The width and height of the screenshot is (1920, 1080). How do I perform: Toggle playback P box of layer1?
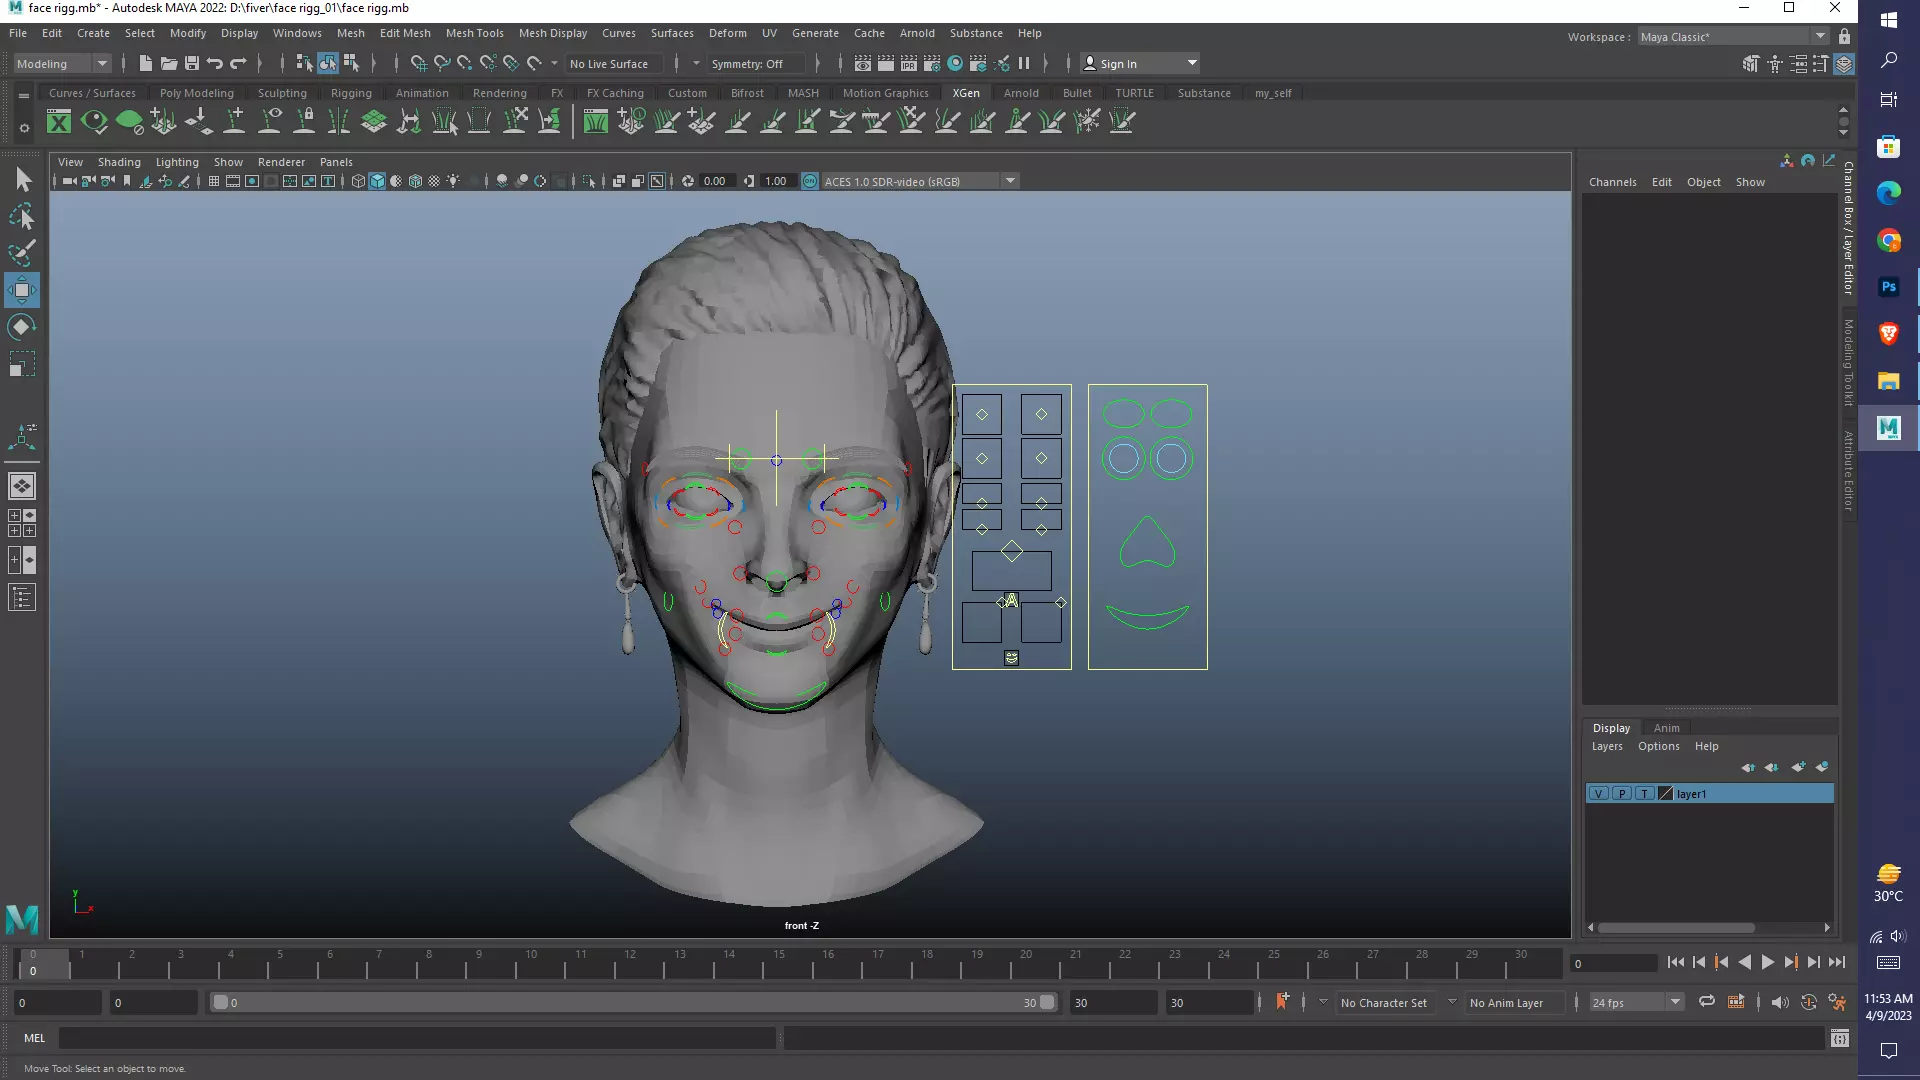(x=1621, y=793)
